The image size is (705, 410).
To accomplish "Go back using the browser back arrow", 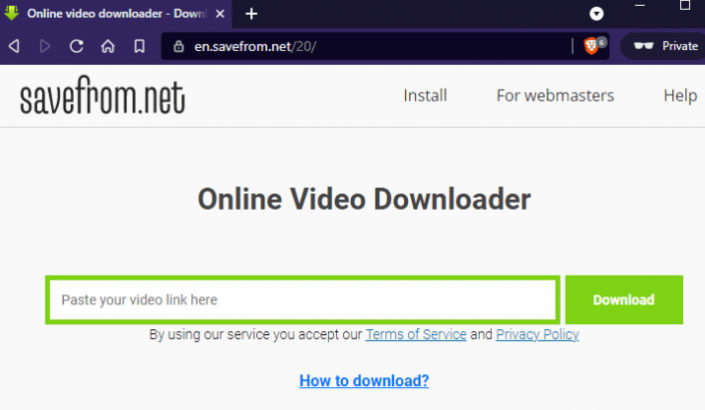I will pyautogui.click(x=14, y=46).
